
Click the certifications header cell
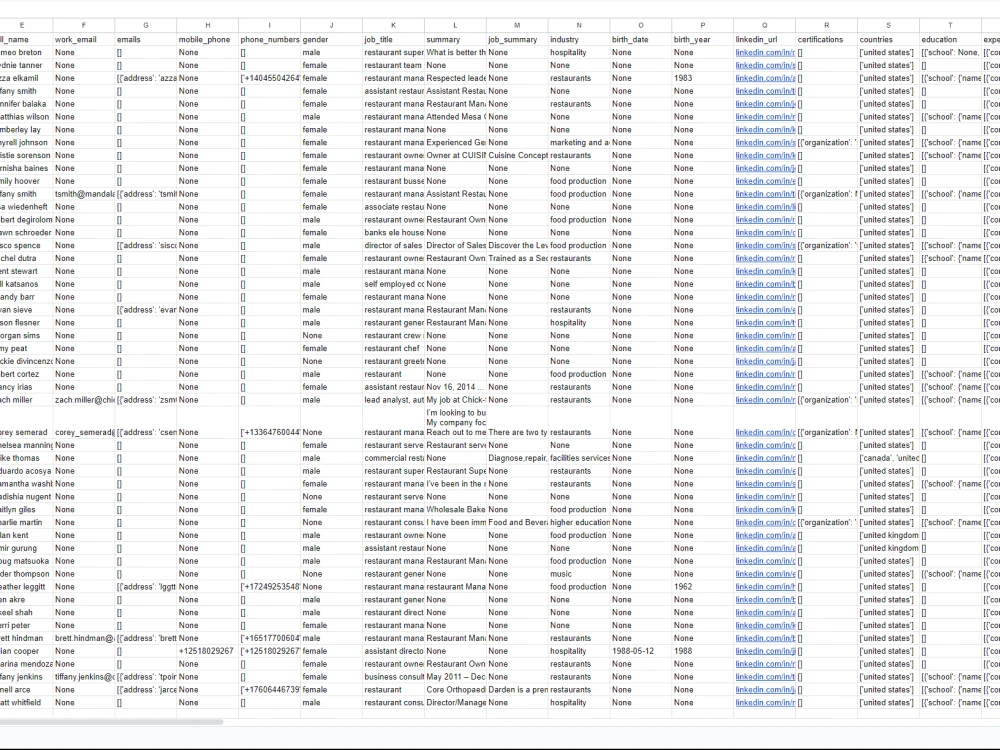coord(826,40)
